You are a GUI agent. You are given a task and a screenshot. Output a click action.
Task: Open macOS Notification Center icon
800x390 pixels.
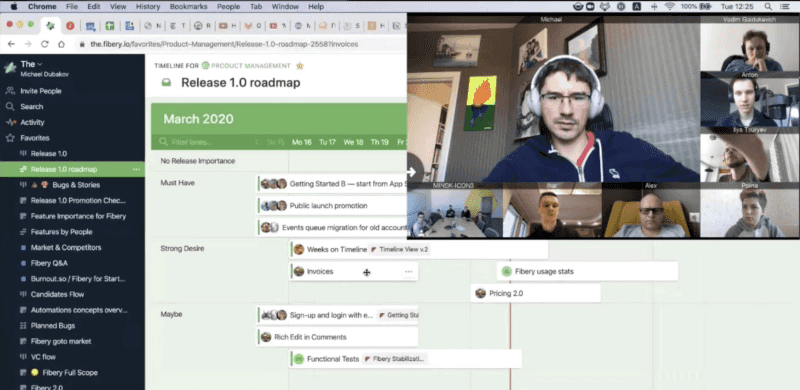click(784, 6)
